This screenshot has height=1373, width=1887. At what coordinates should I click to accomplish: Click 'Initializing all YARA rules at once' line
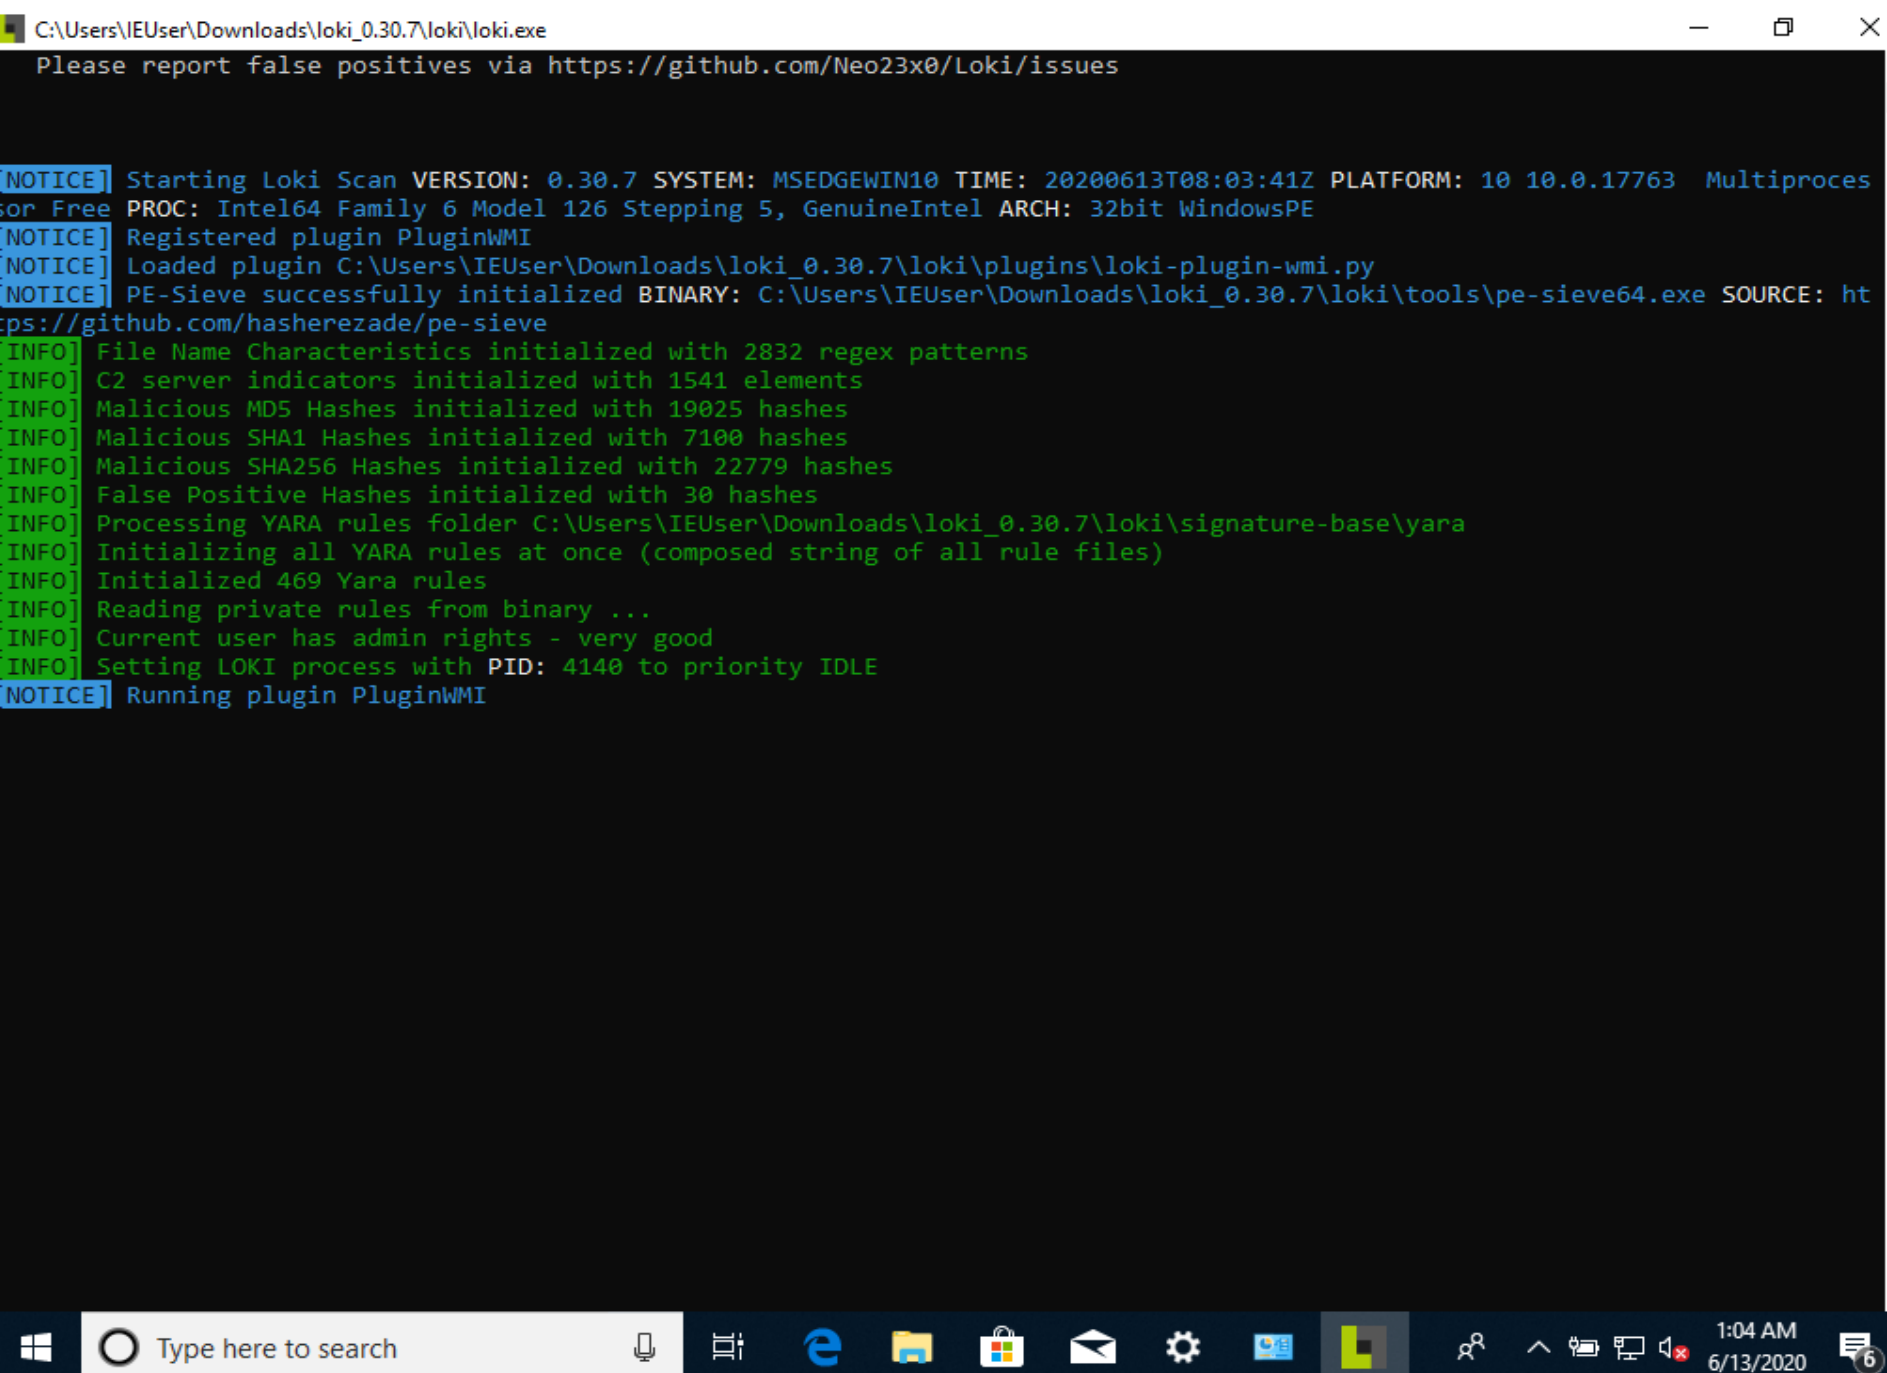(x=630, y=553)
